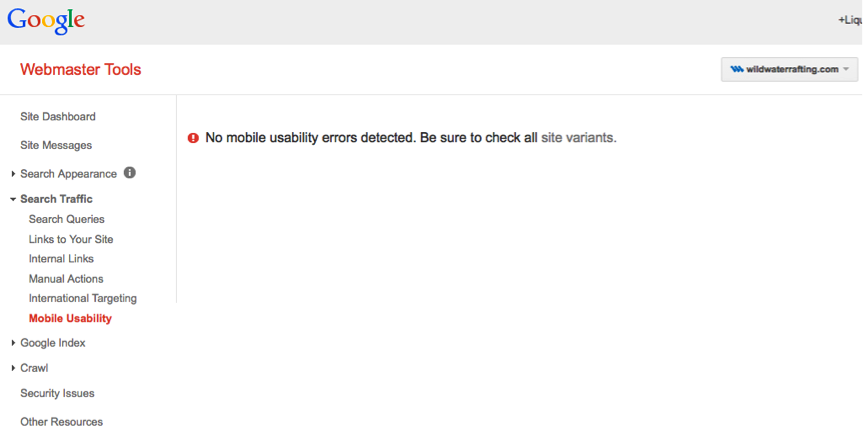Open Links to Your Site
The width and height of the screenshot is (863, 440).
coord(71,240)
